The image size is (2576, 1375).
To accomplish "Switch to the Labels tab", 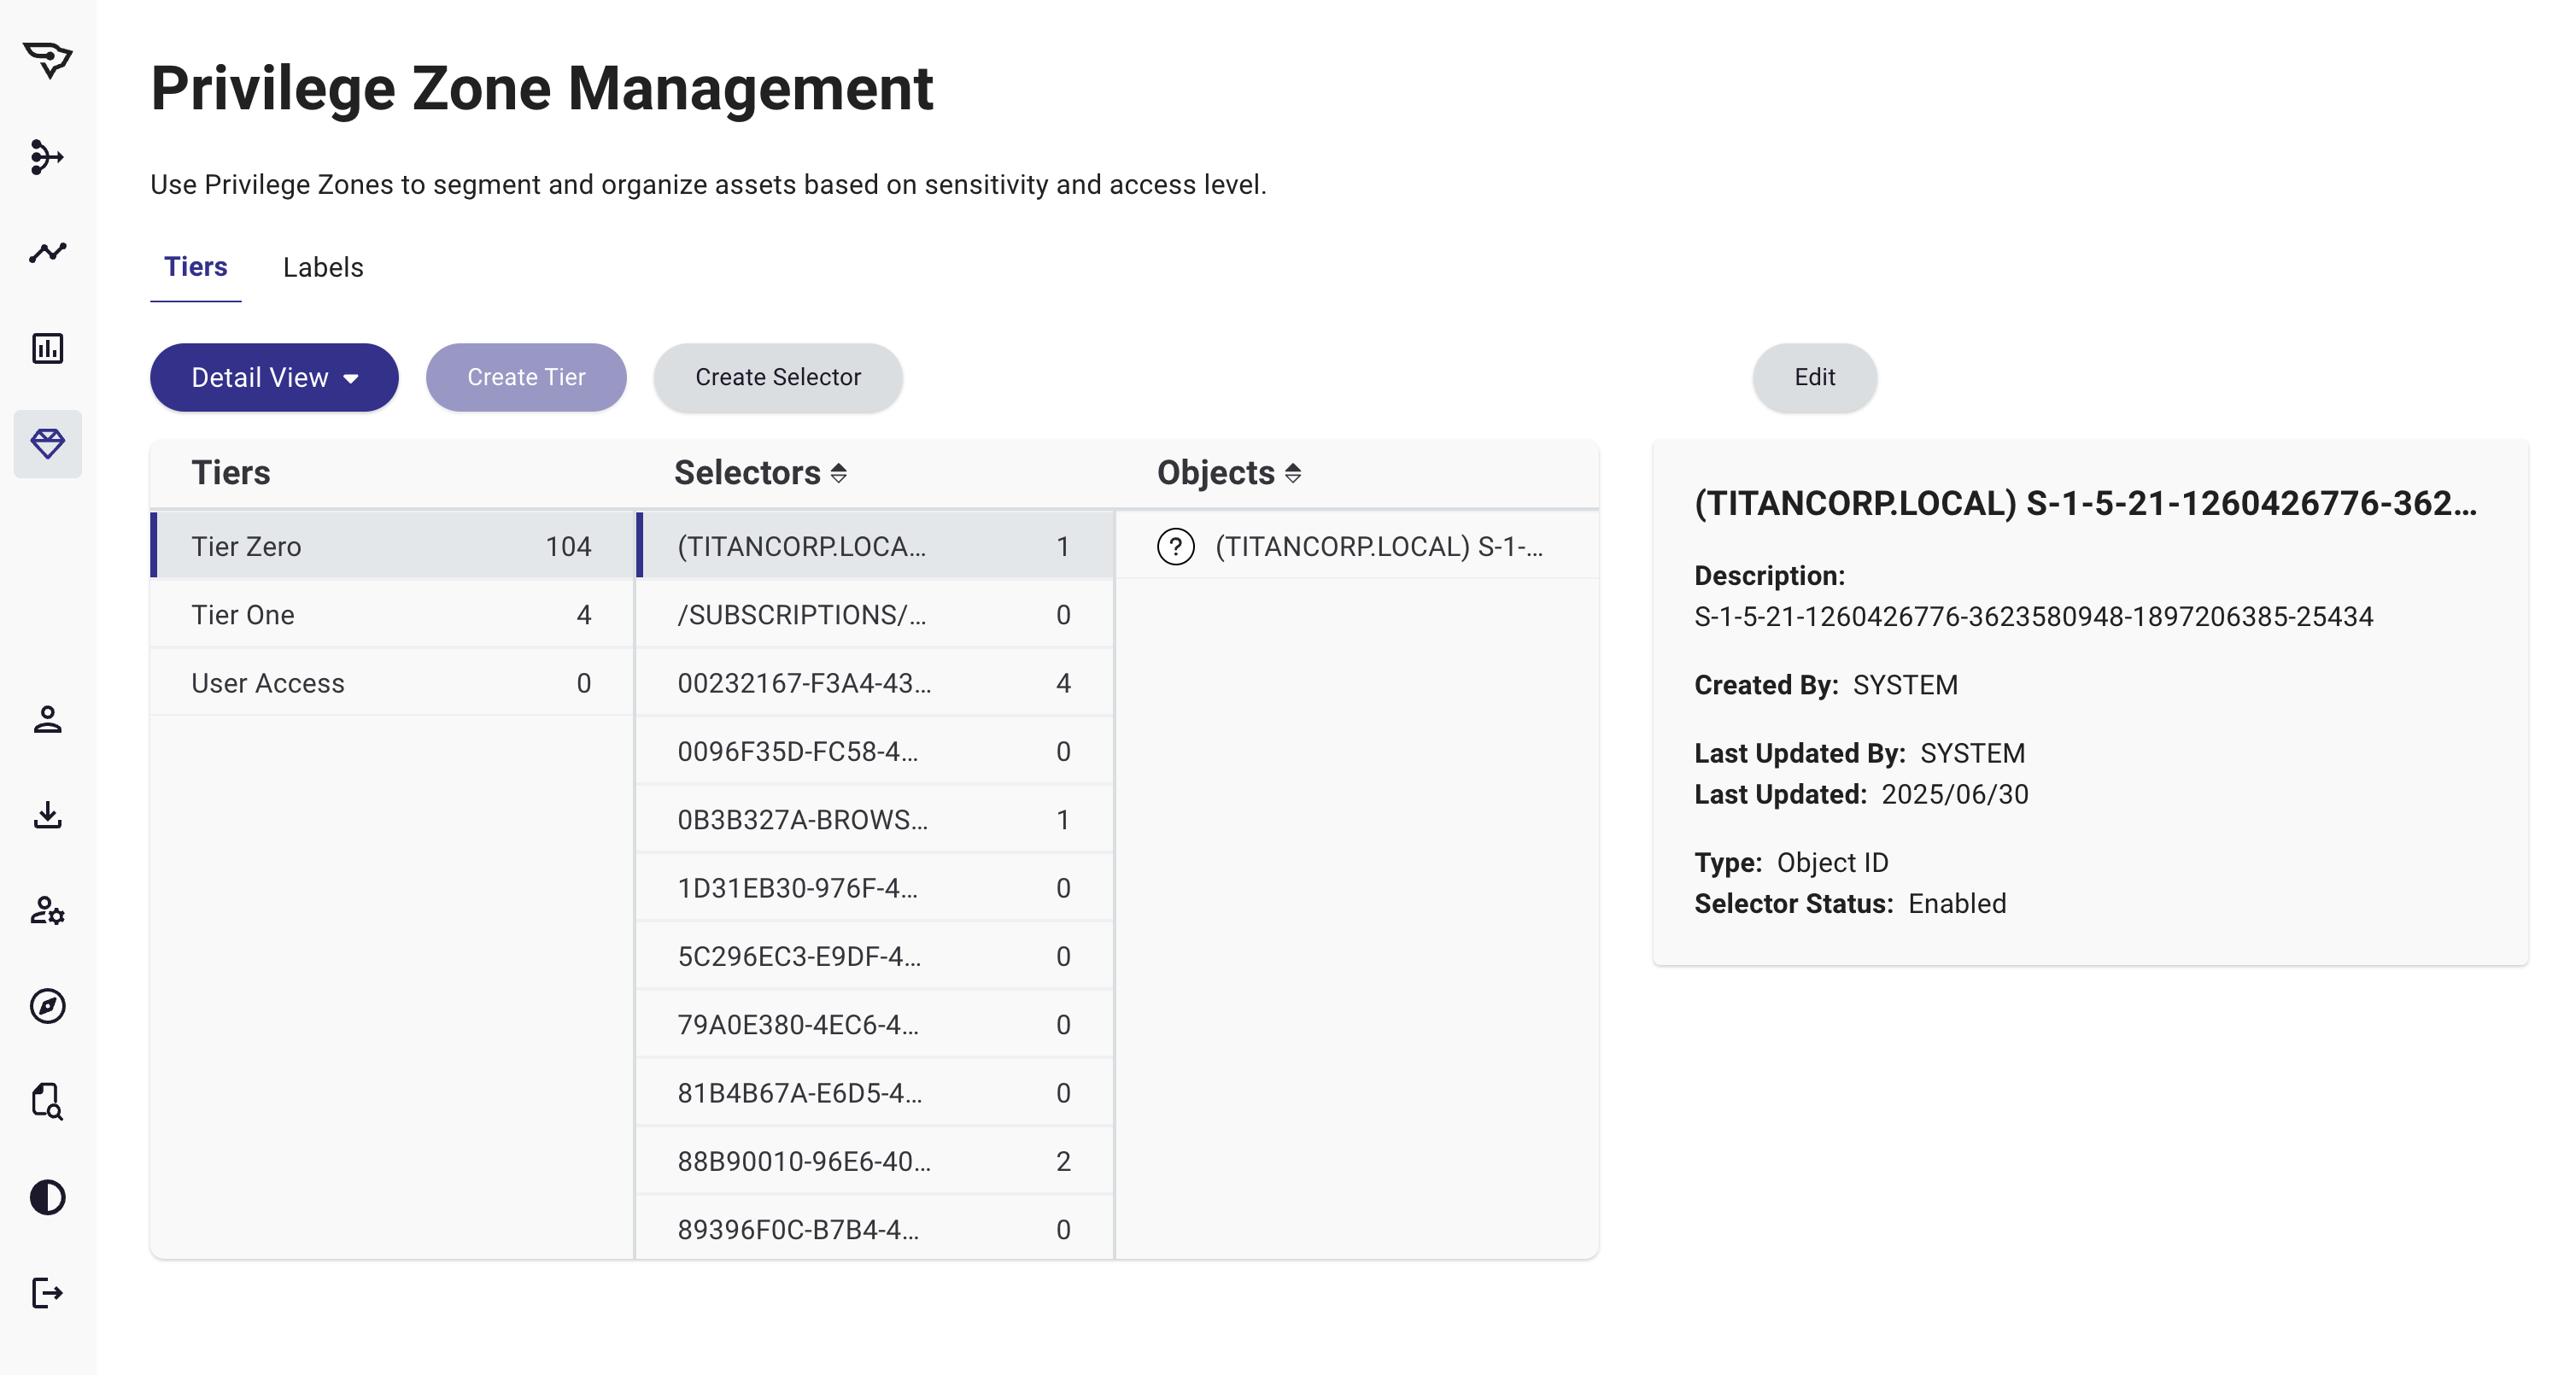I will (323, 267).
